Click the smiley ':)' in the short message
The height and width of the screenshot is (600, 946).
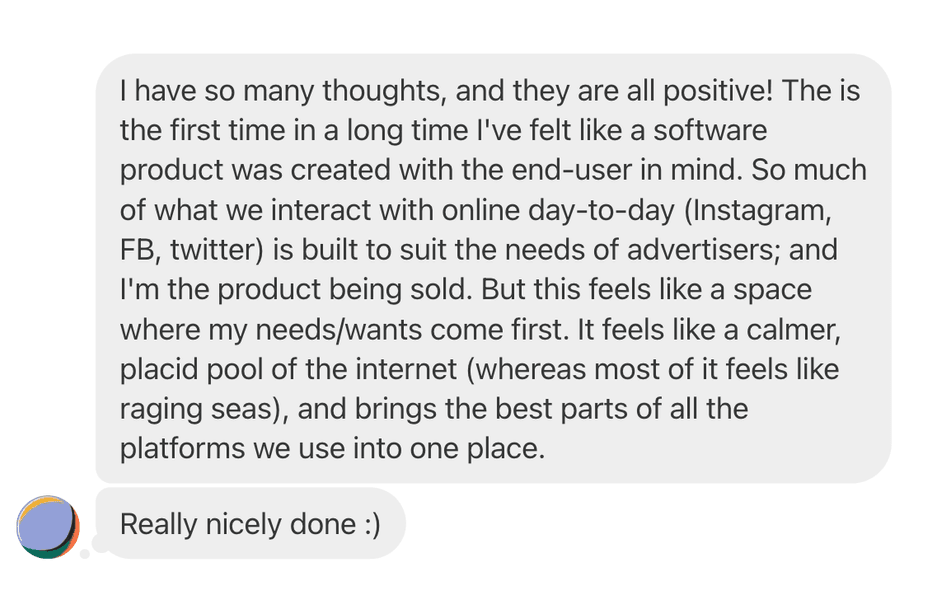[372, 524]
